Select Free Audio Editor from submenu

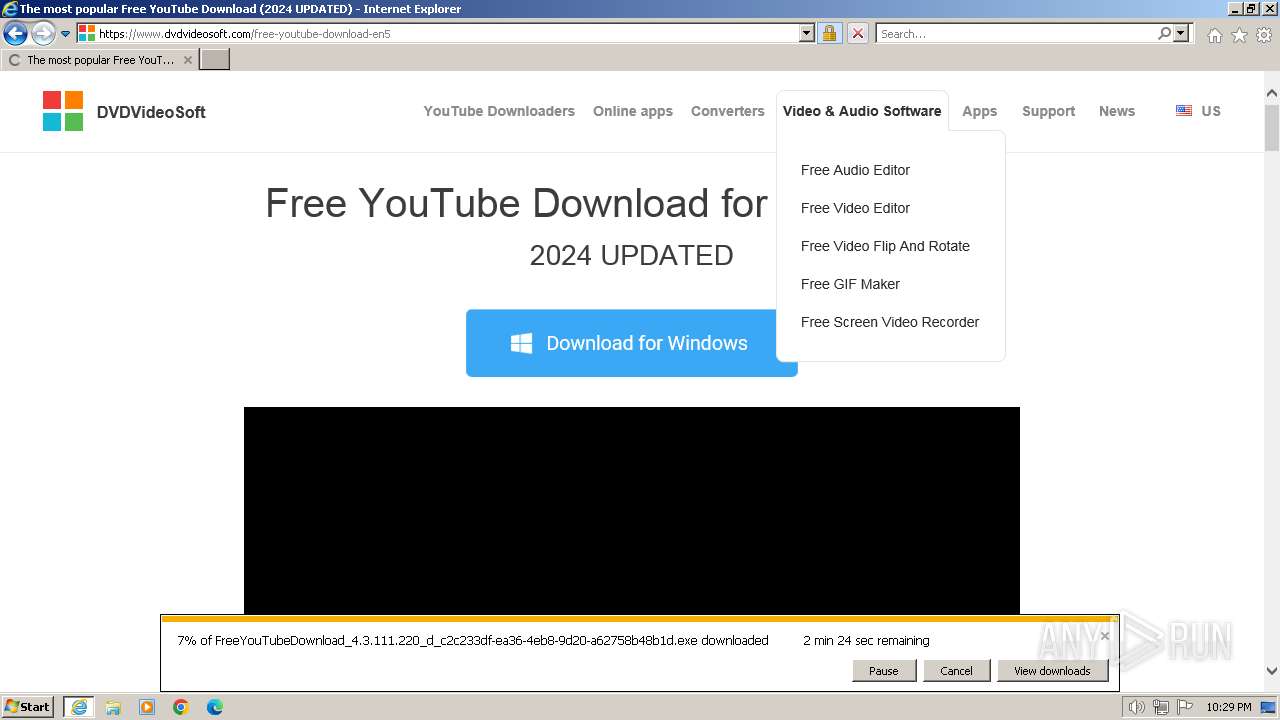tap(855, 170)
